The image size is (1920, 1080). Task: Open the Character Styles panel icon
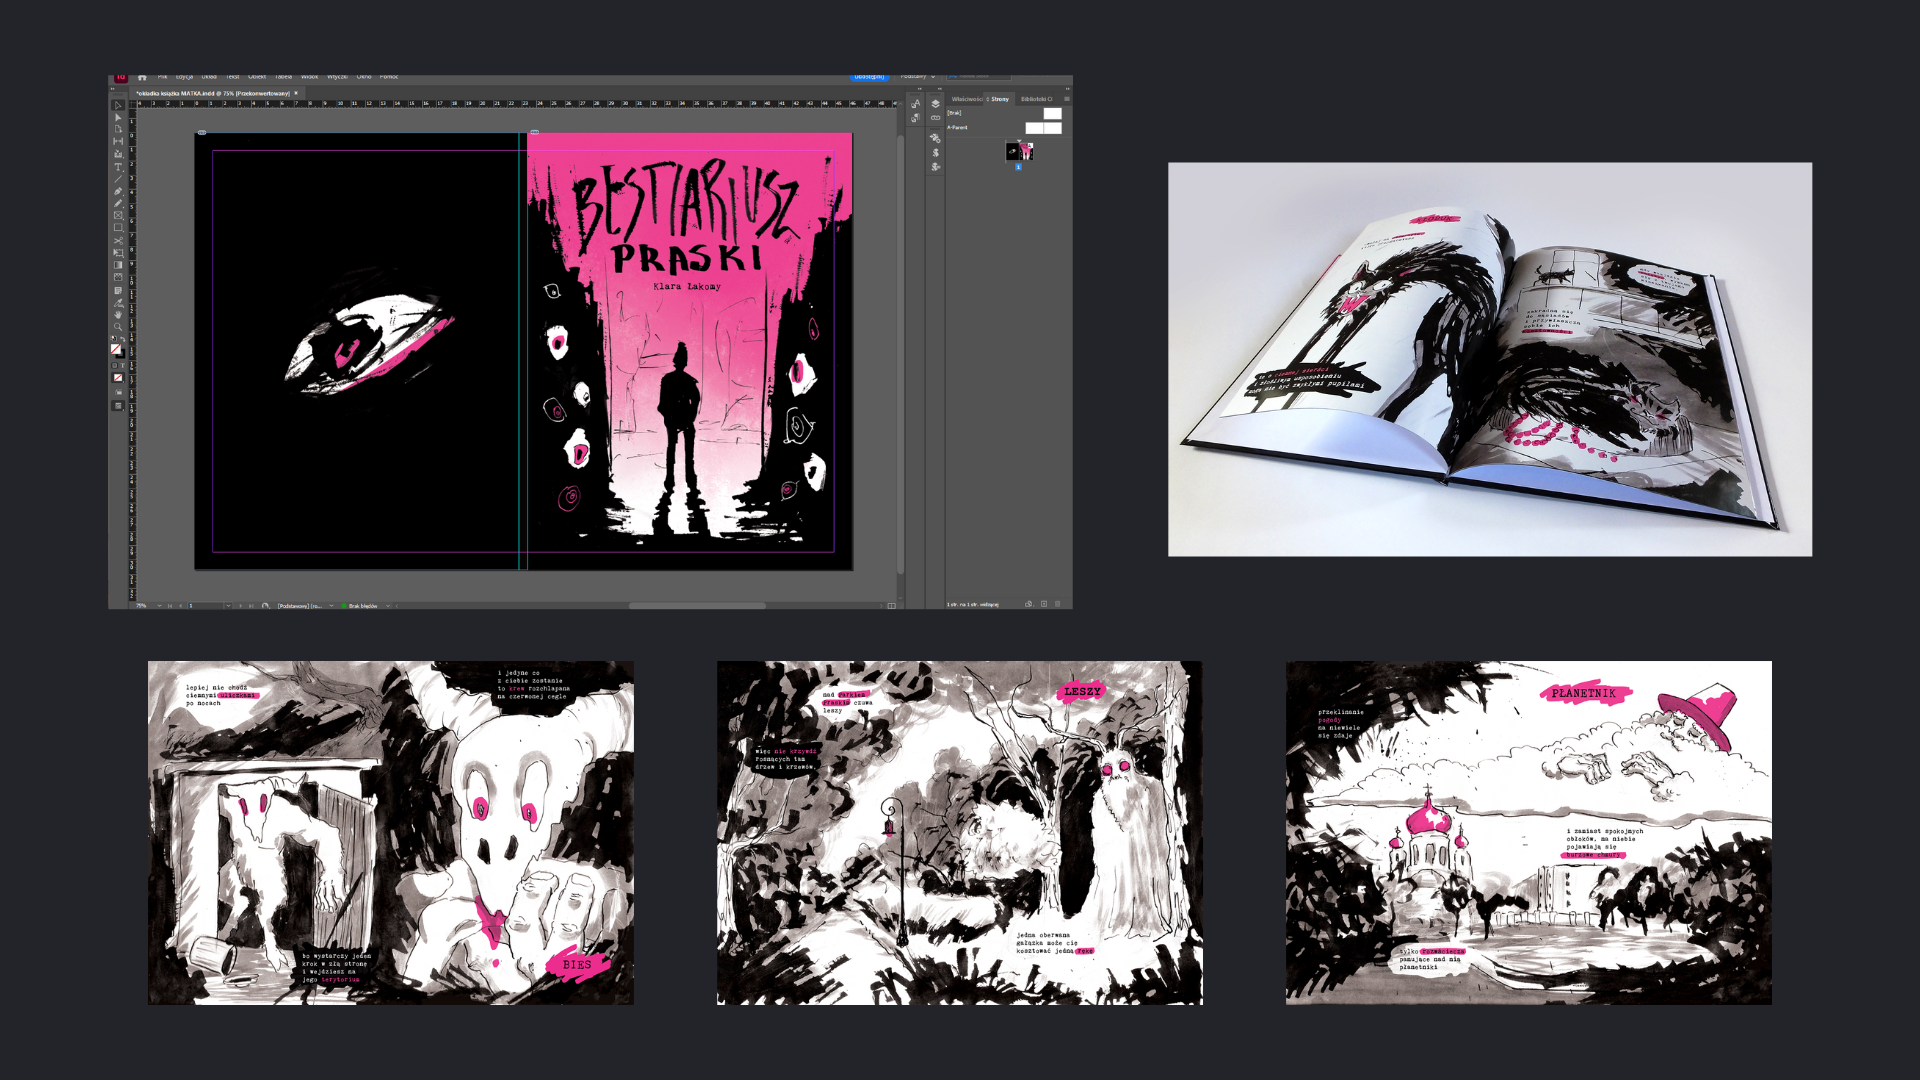coord(916,104)
